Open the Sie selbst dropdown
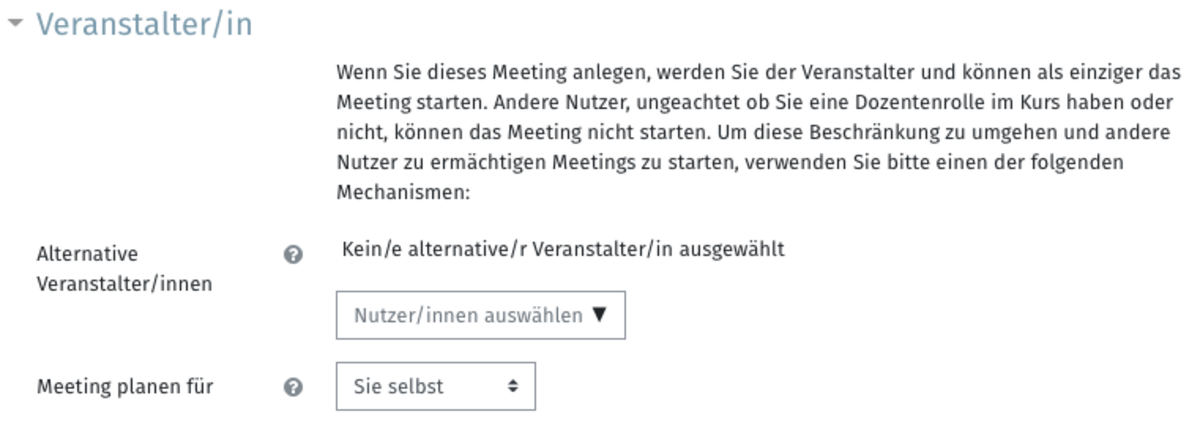Viewport: 1200px width, 425px height. [x=436, y=386]
